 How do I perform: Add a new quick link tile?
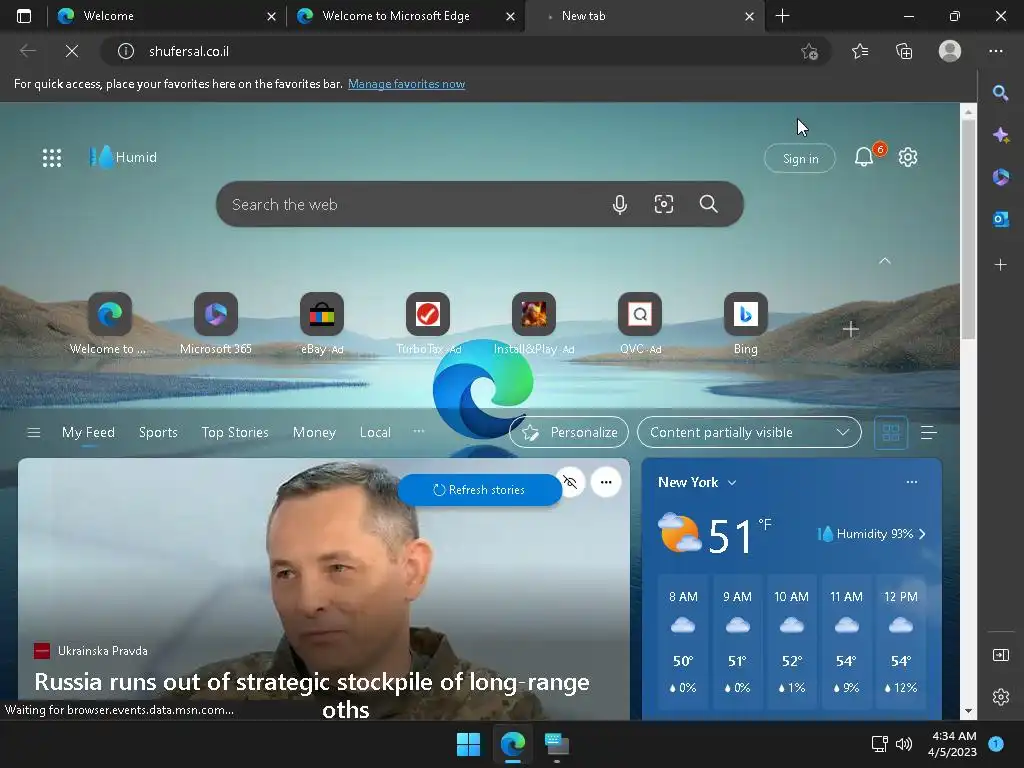850,329
